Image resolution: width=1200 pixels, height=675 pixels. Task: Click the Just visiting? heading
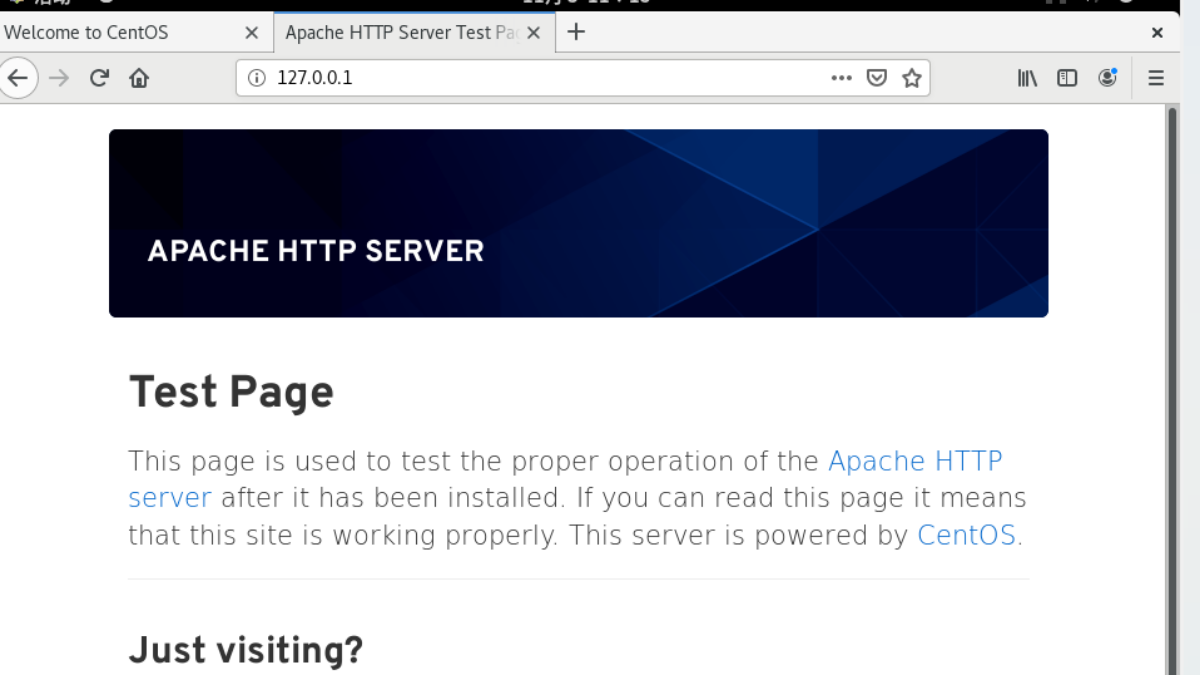(246, 650)
